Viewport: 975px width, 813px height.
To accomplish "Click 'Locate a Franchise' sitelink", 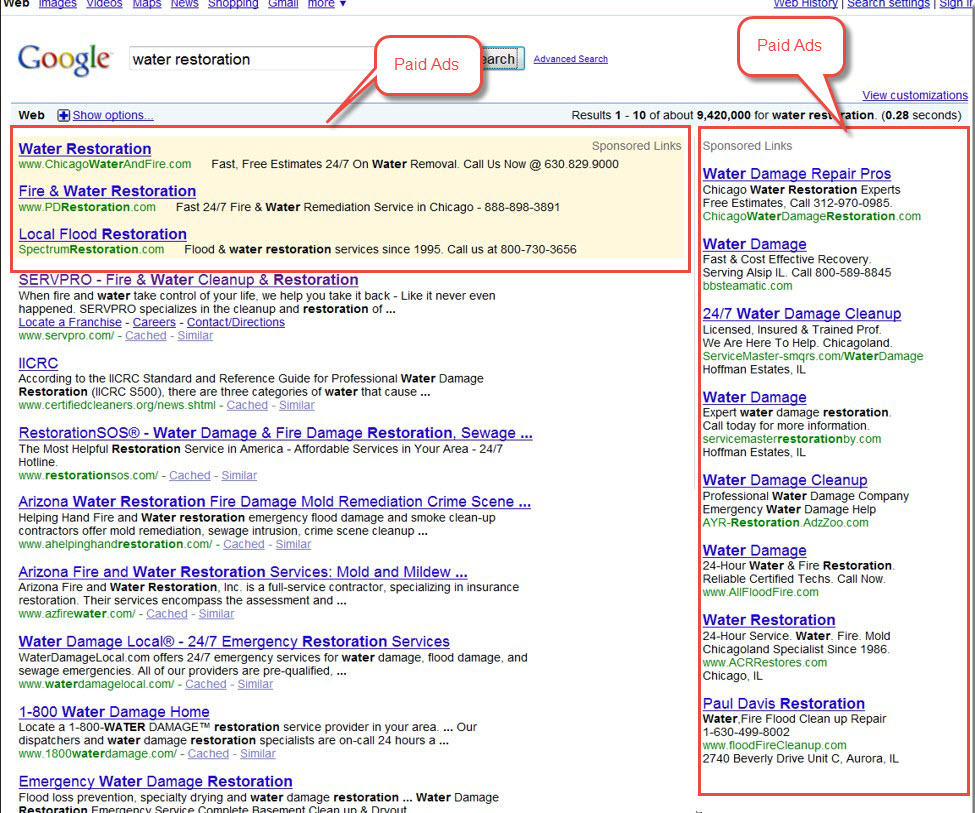I will click(70, 322).
